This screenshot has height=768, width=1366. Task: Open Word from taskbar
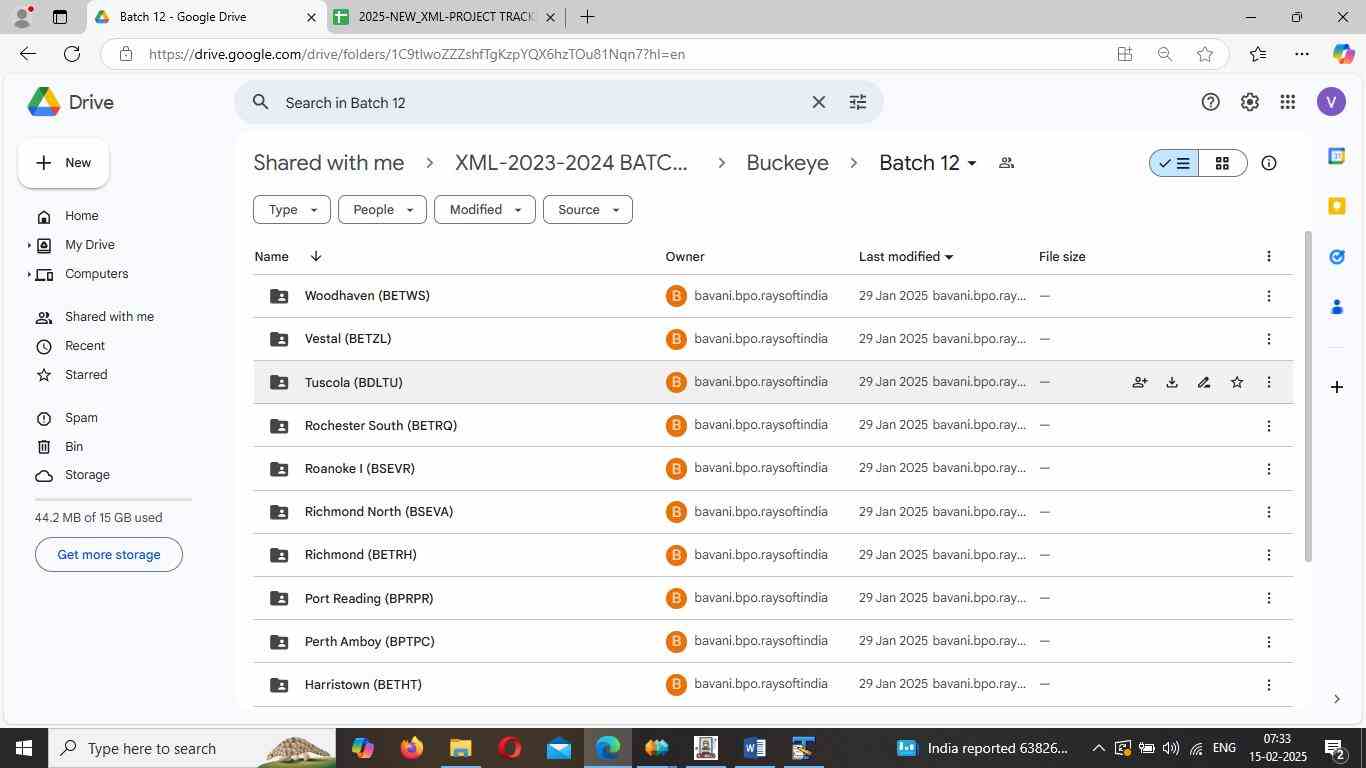point(754,748)
